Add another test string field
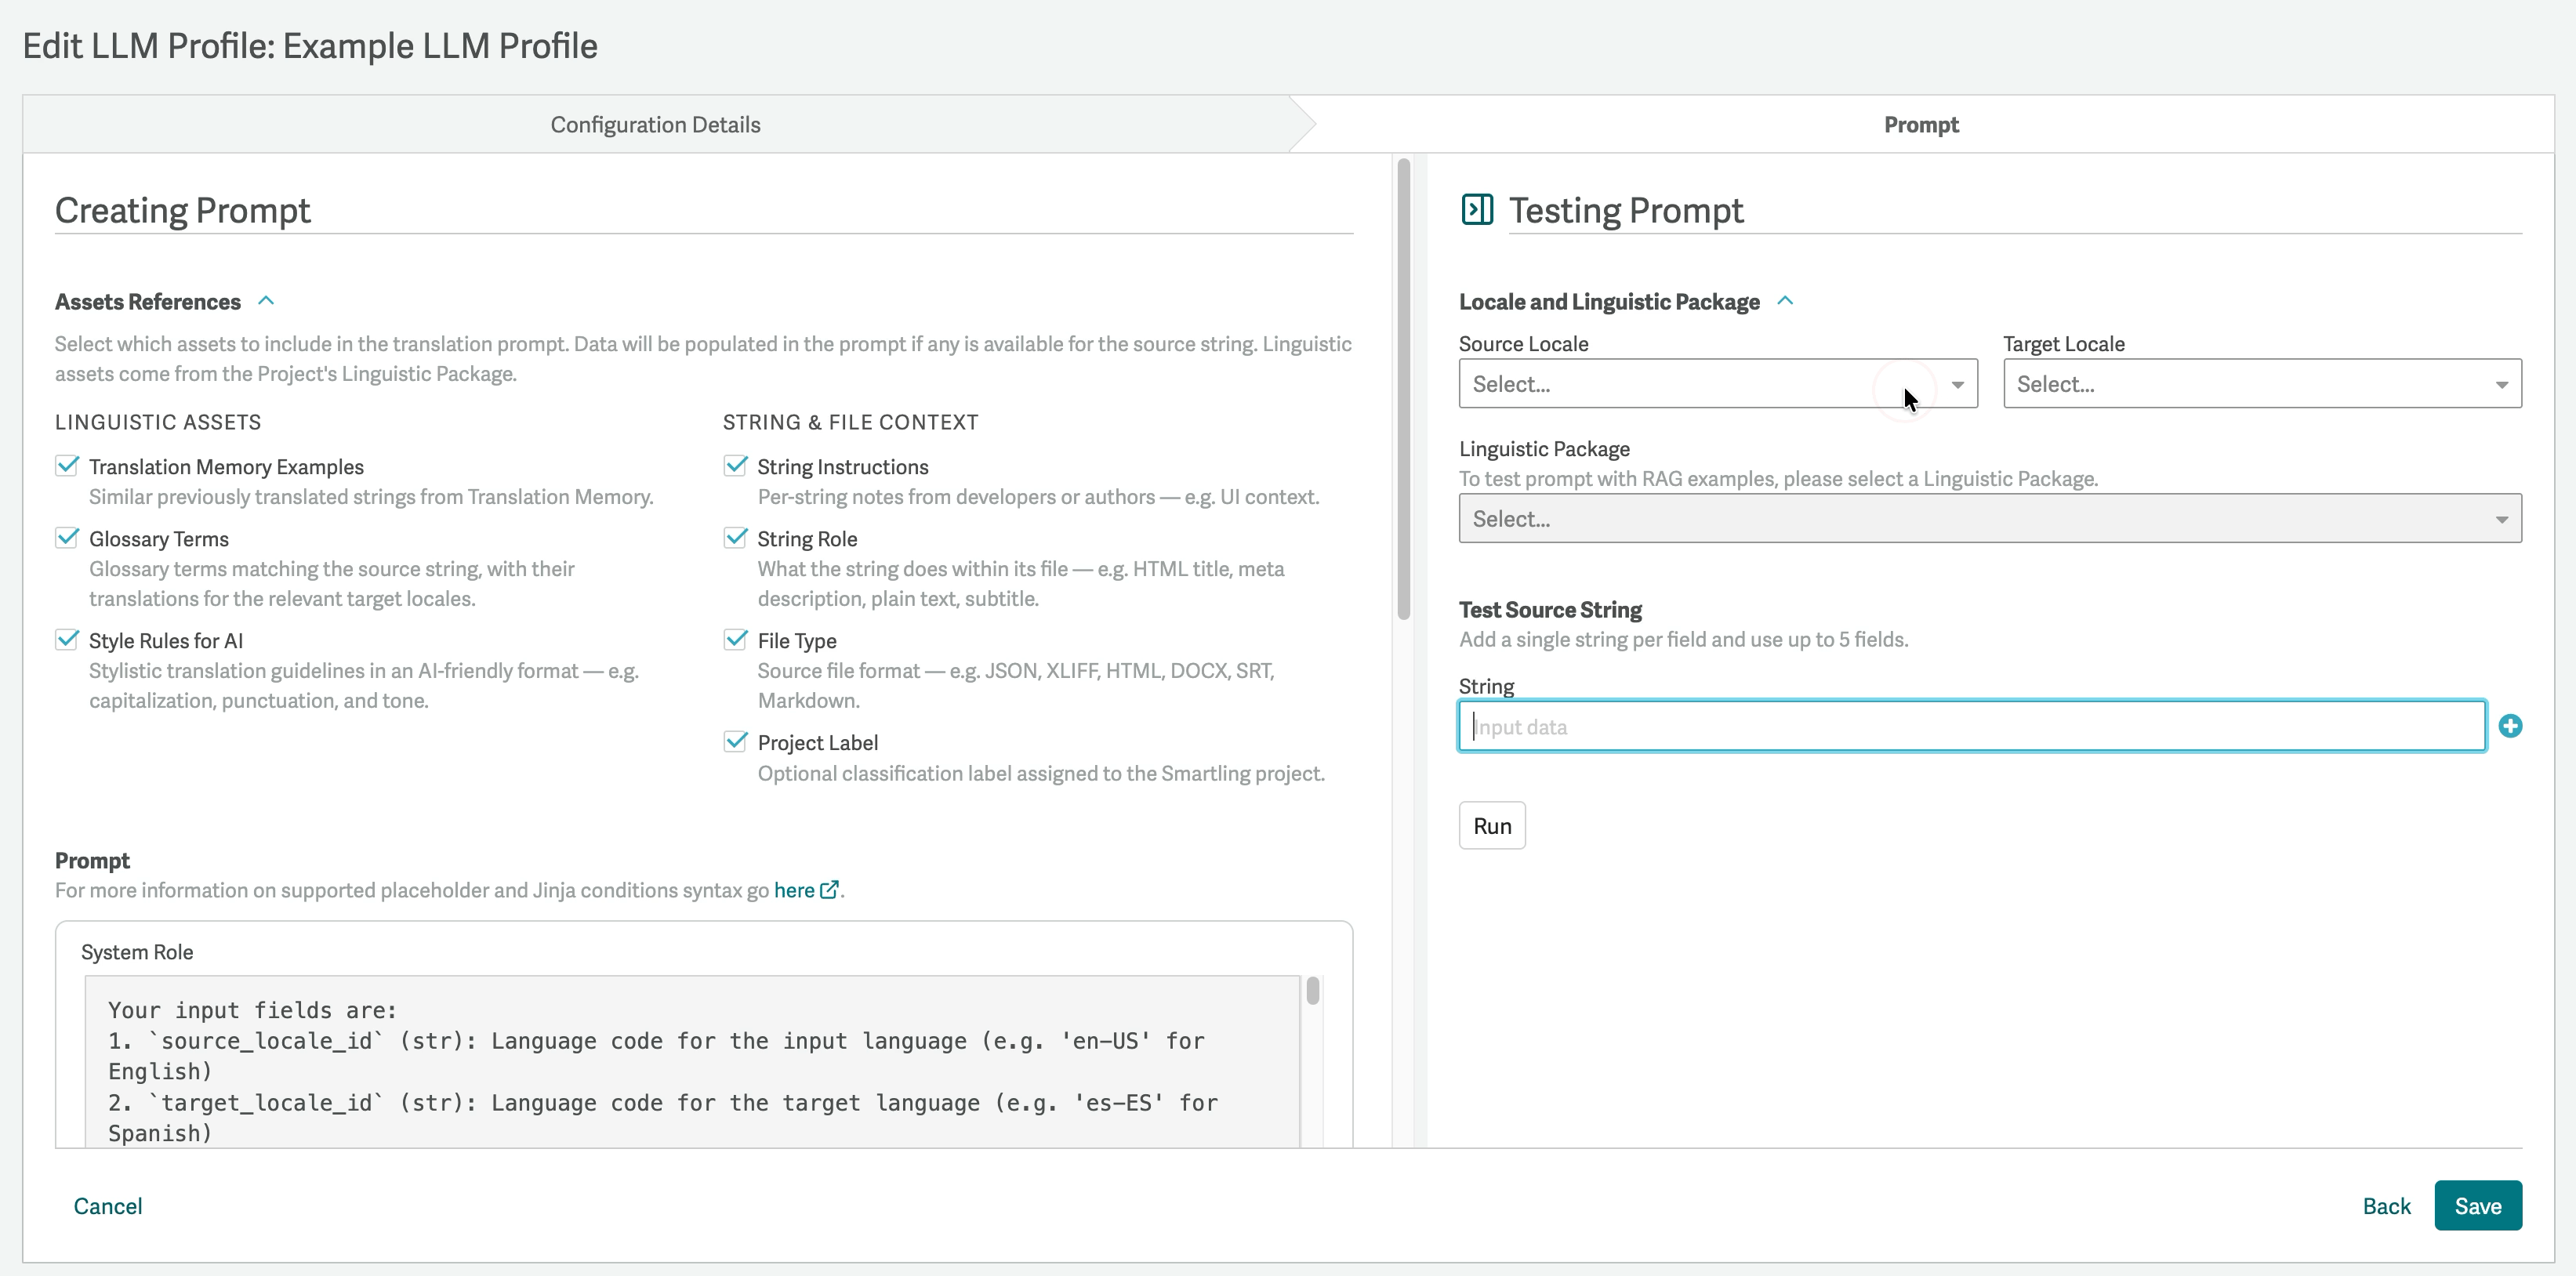Image resolution: width=2576 pixels, height=1276 pixels. (2510, 726)
